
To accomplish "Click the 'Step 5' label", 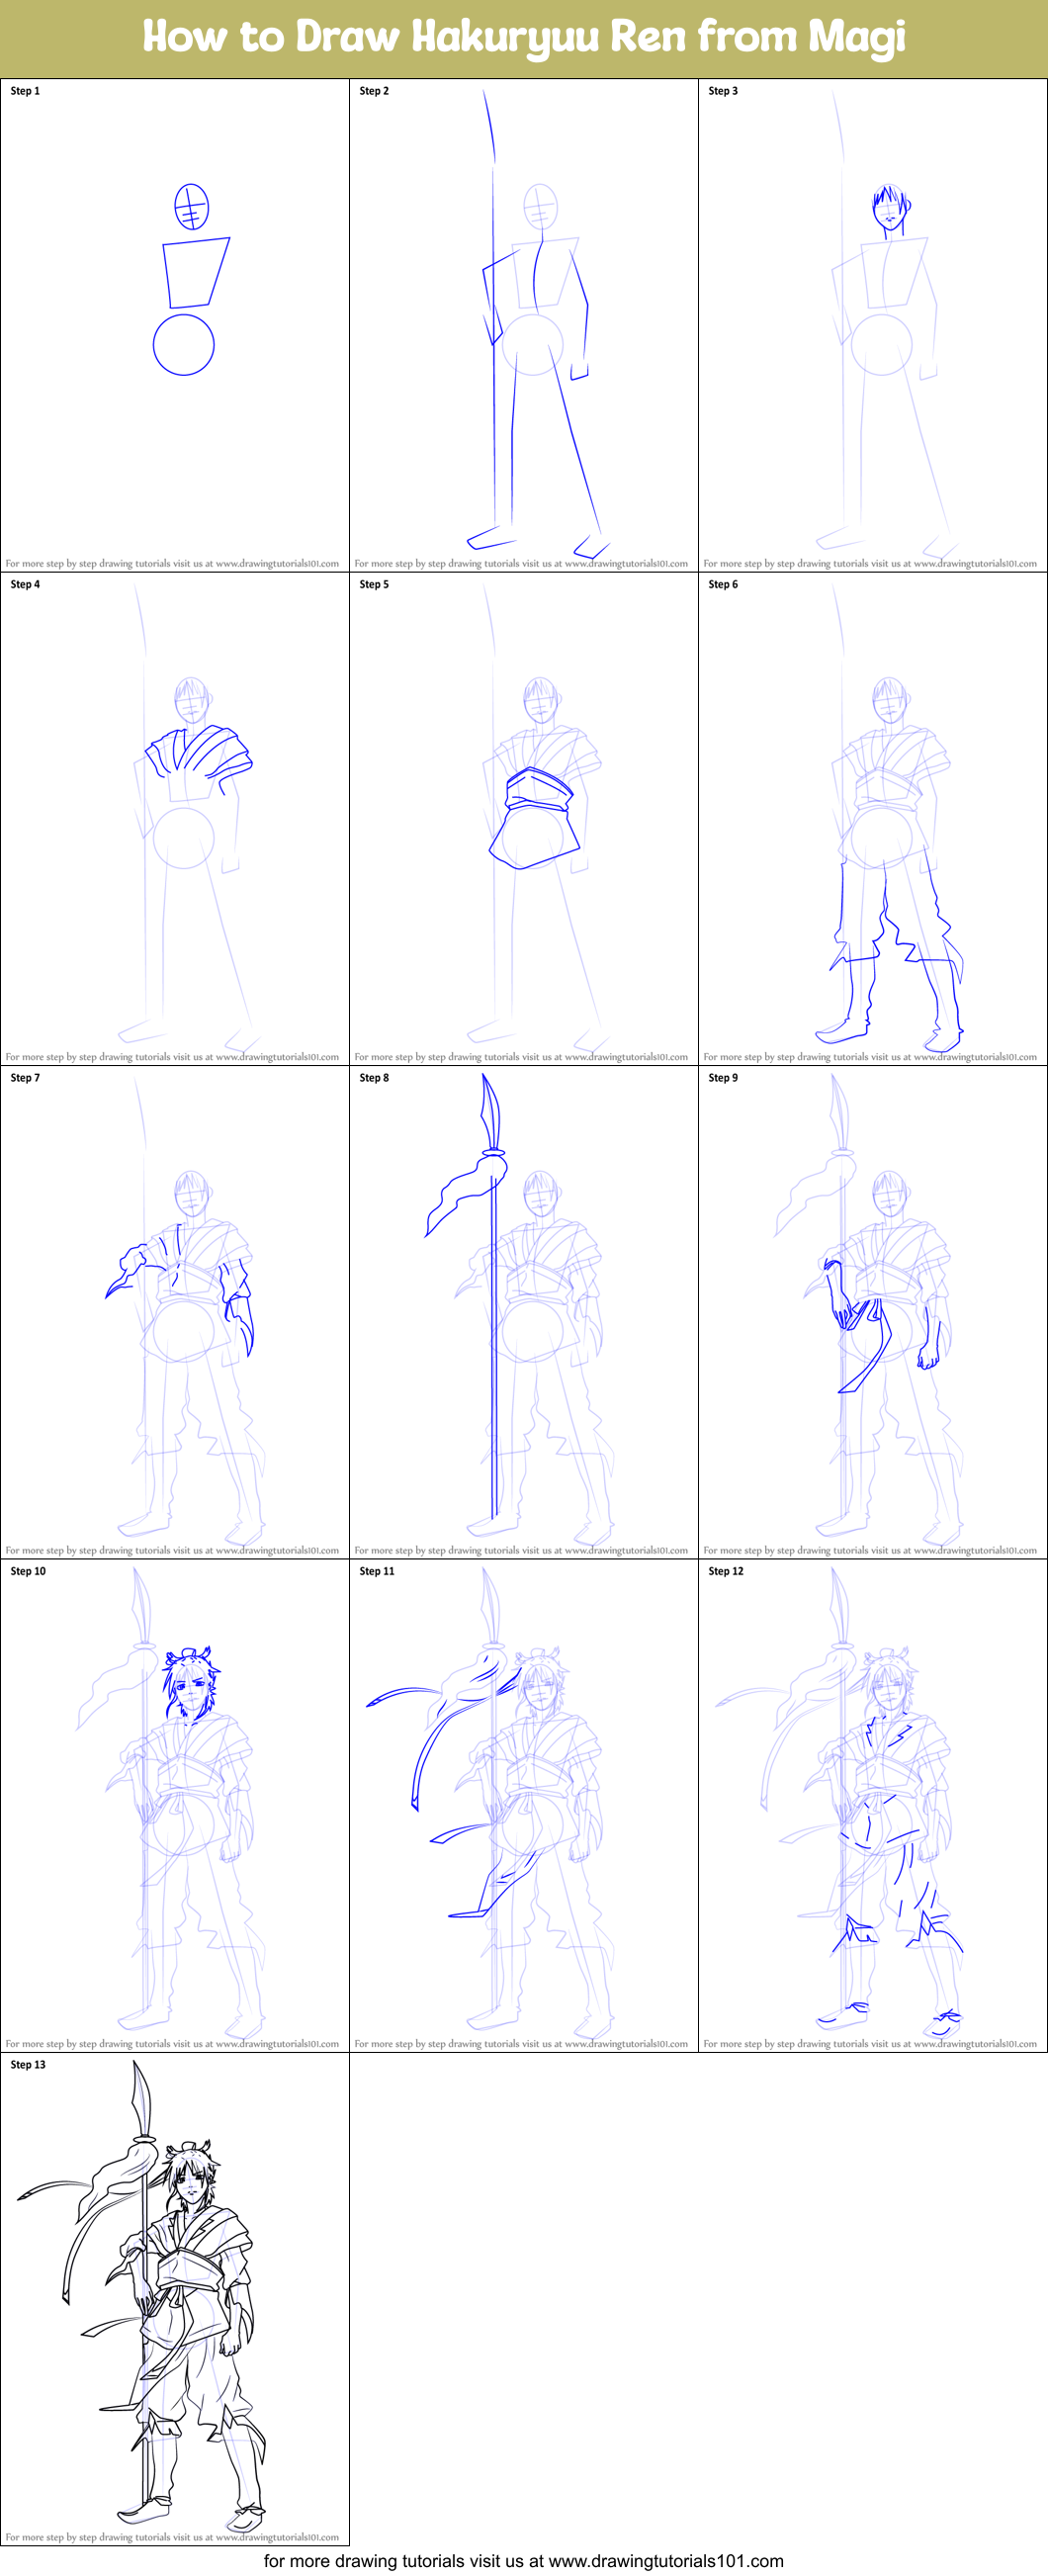I will pos(374,584).
